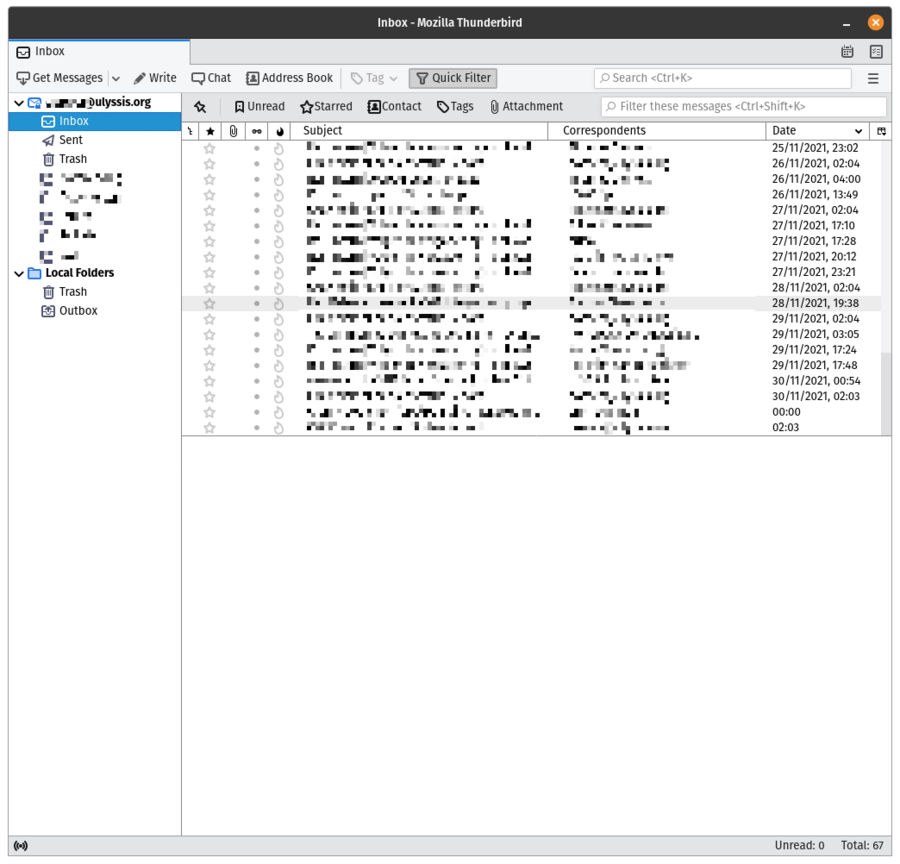Open the Write message composer
The width and height of the screenshot is (900, 864).
pyautogui.click(x=154, y=78)
